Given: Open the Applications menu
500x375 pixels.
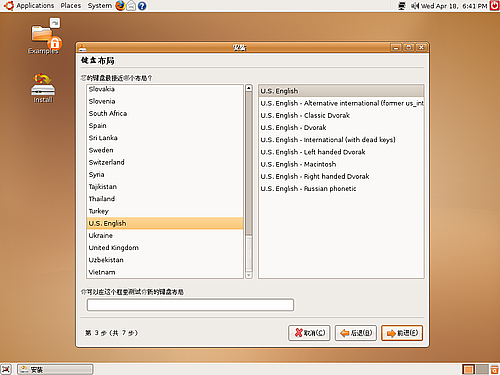Looking at the screenshot, I should 35,6.
